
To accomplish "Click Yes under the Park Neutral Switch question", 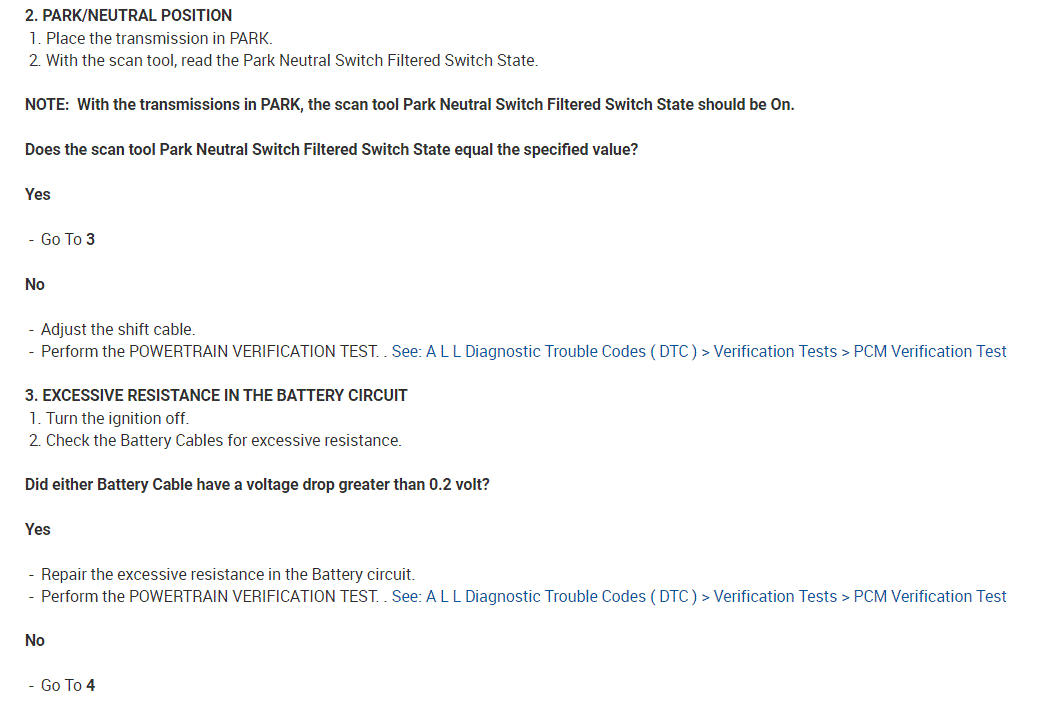I will (38, 195).
